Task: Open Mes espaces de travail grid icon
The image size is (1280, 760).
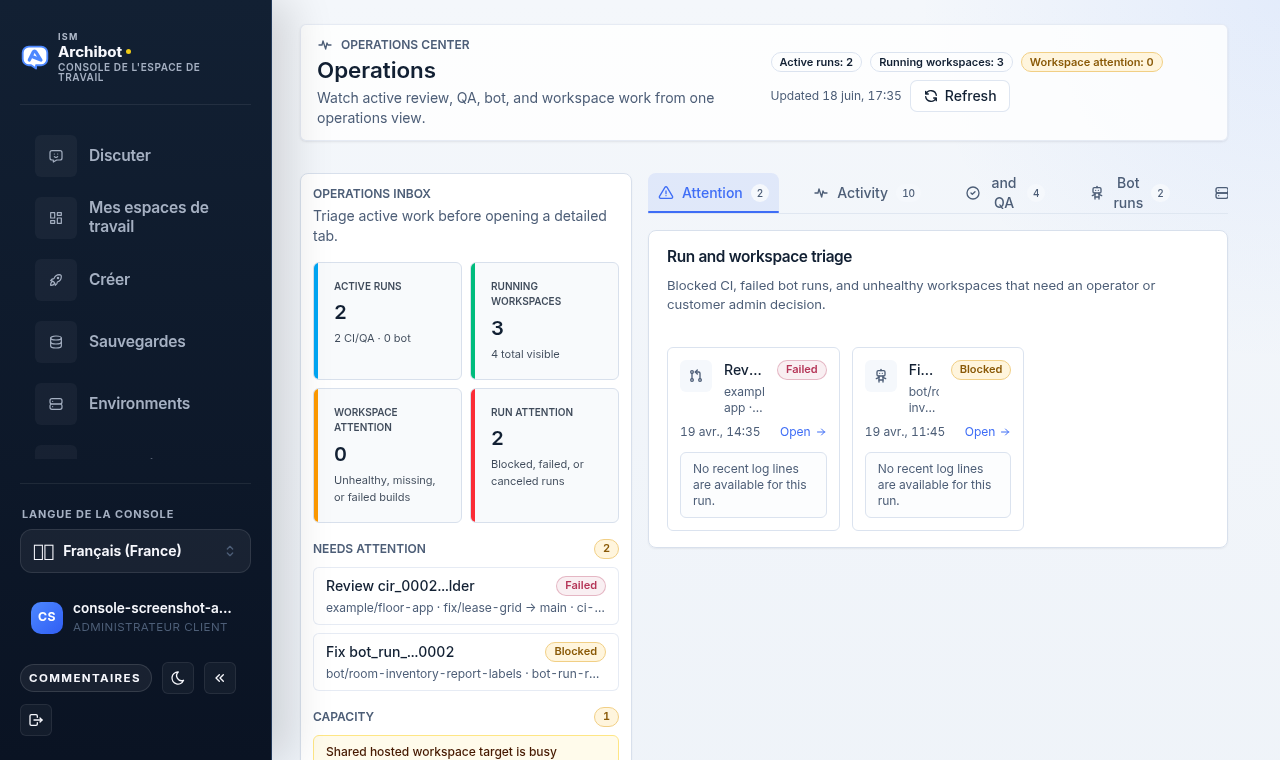Action: point(56,217)
